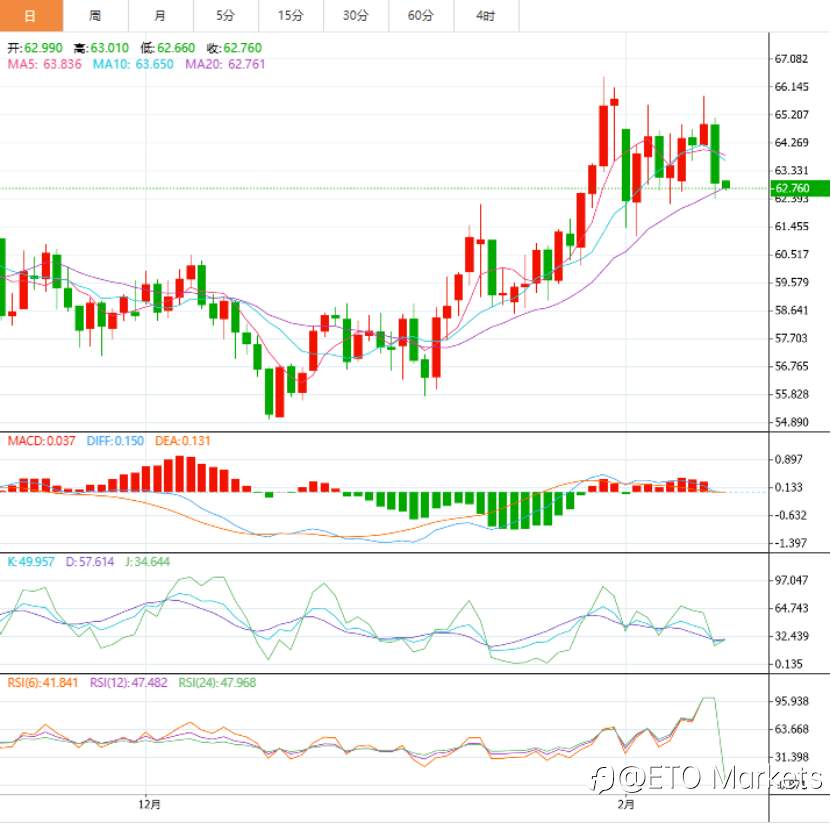Screen dimensions: 831x825
Task: Select the 30分 timeframe
Action: [355, 16]
